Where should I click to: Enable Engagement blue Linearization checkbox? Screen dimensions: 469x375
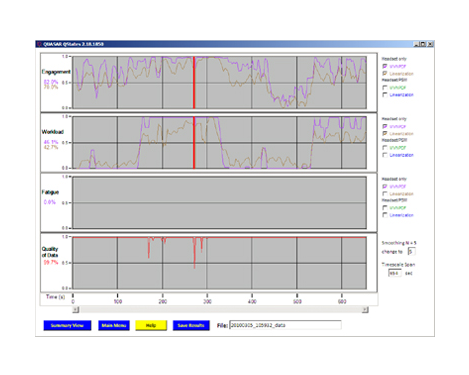[385, 95]
